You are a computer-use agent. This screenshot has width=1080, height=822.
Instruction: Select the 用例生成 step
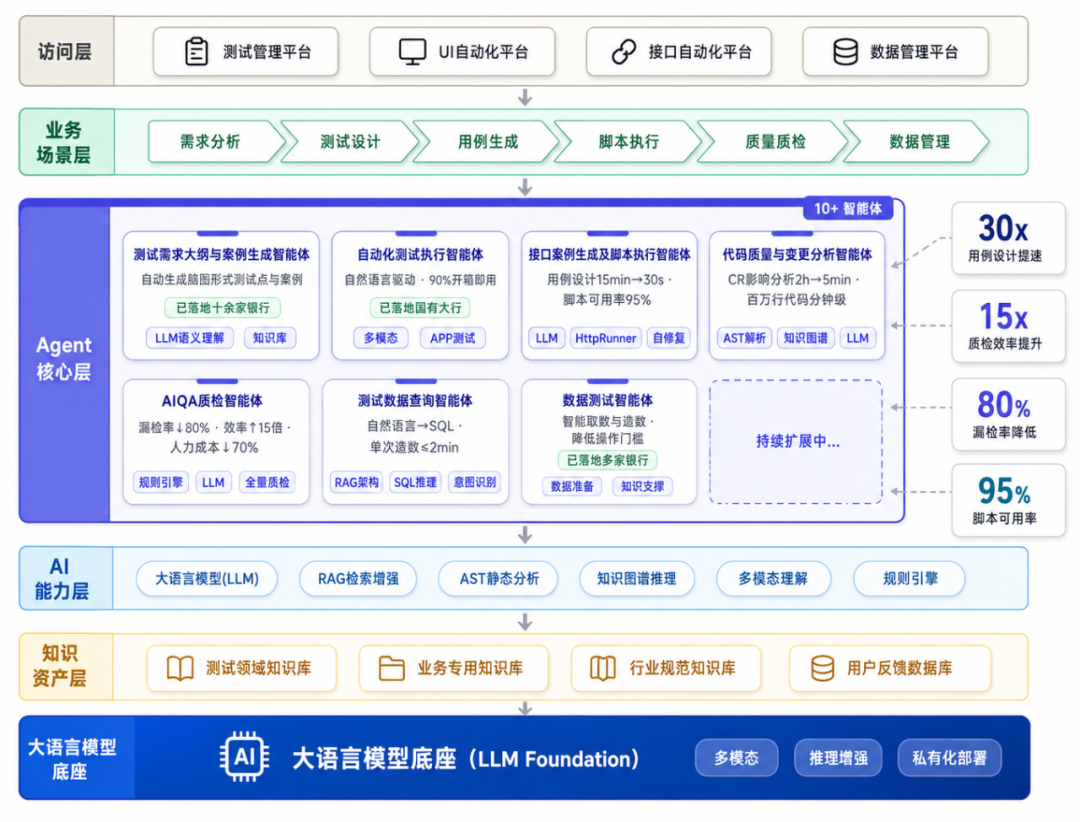(x=488, y=142)
